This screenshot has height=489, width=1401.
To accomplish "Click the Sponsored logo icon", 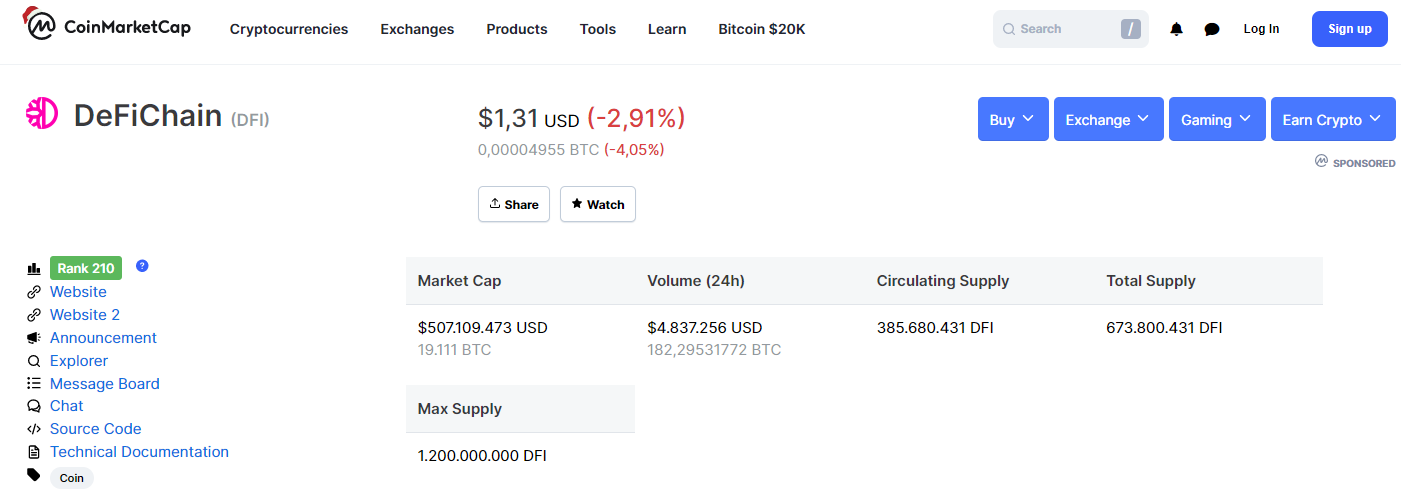I will pyautogui.click(x=1321, y=161).
